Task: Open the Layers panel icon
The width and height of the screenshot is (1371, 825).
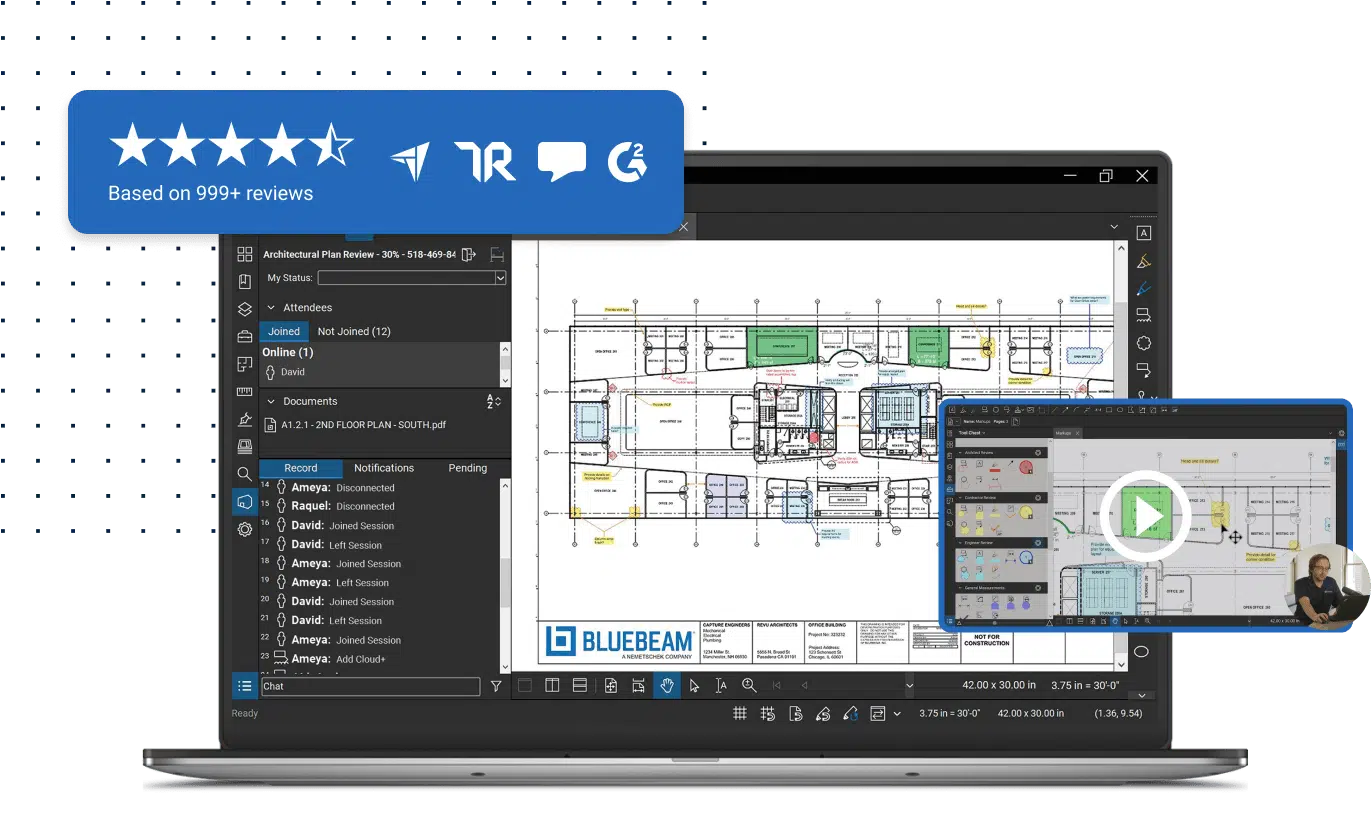Action: click(x=245, y=309)
